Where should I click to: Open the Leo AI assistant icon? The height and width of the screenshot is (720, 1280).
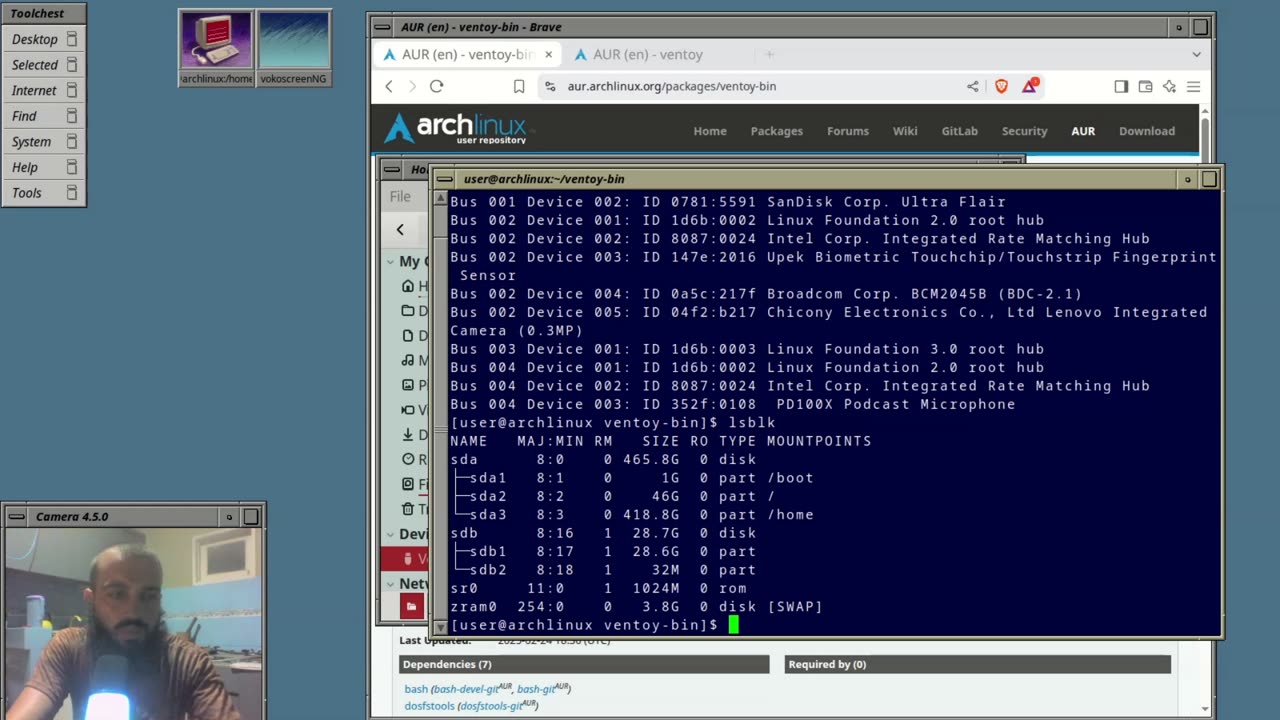(x=1169, y=86)
